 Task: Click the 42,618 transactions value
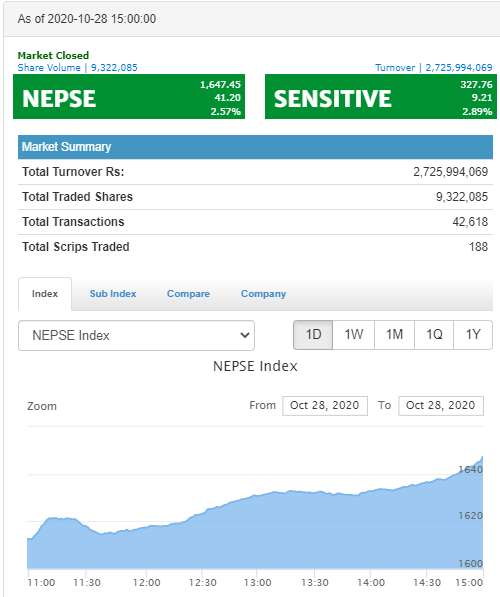point(470,222)
